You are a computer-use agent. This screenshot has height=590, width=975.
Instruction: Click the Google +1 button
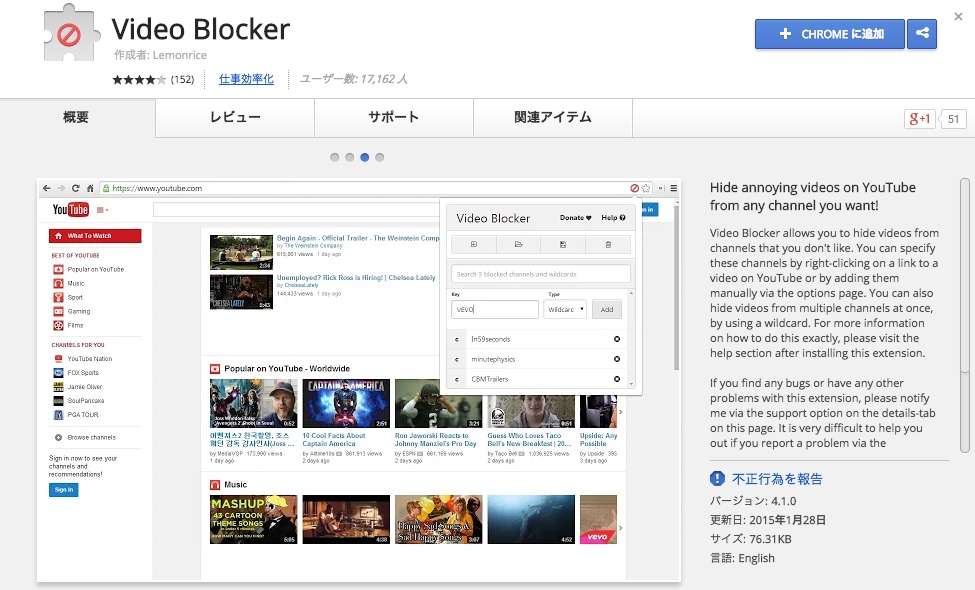pyautogui.click(x=920, y=119)
